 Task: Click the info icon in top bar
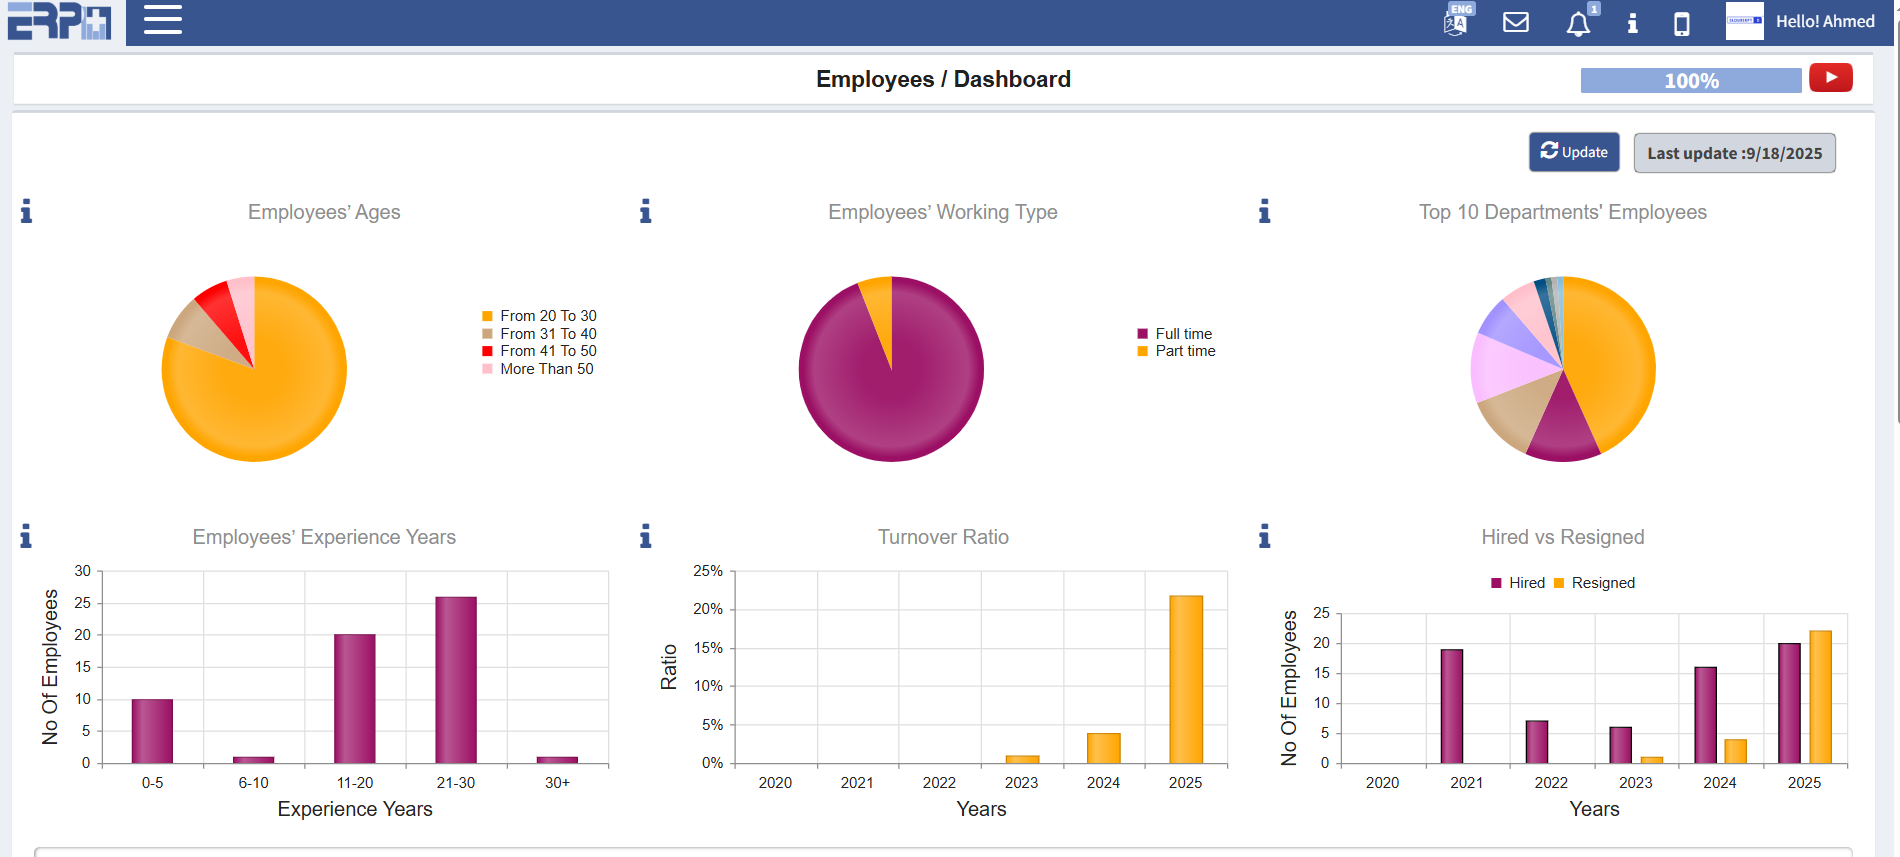(x=1632, y=23)
